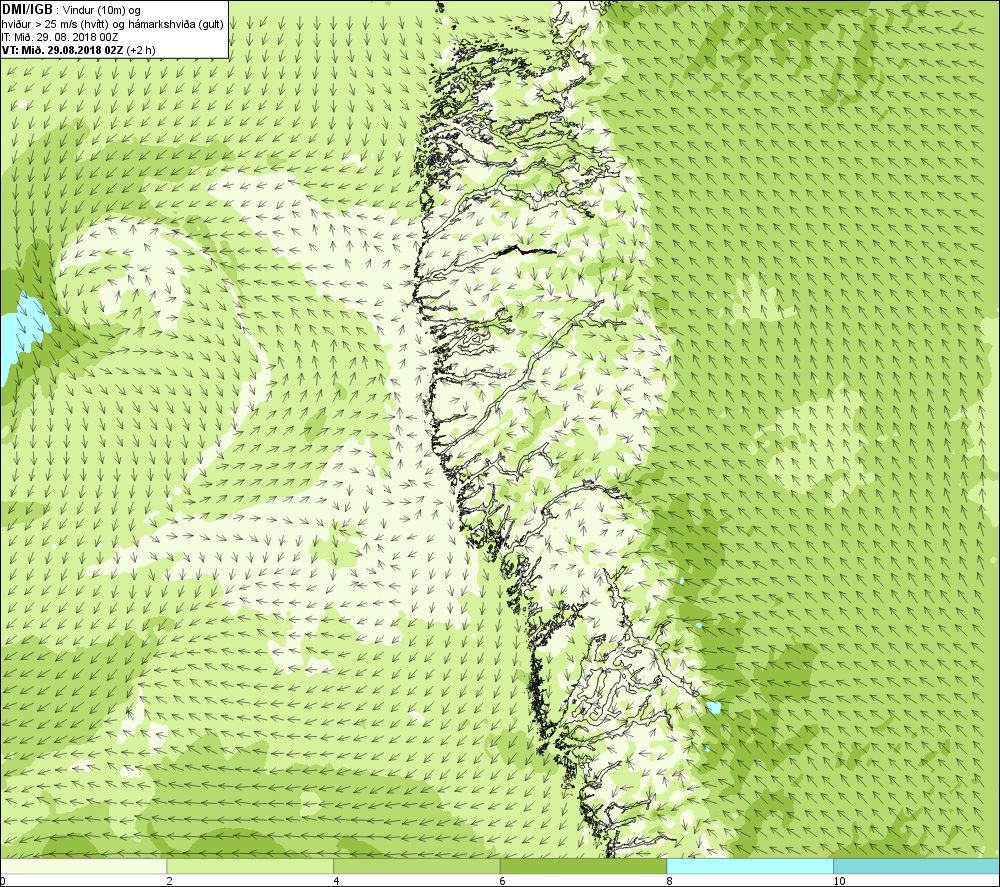Click the legend scale label '6'
Image resolution: width=1000 pixels, height=887 pixels.
503,881
